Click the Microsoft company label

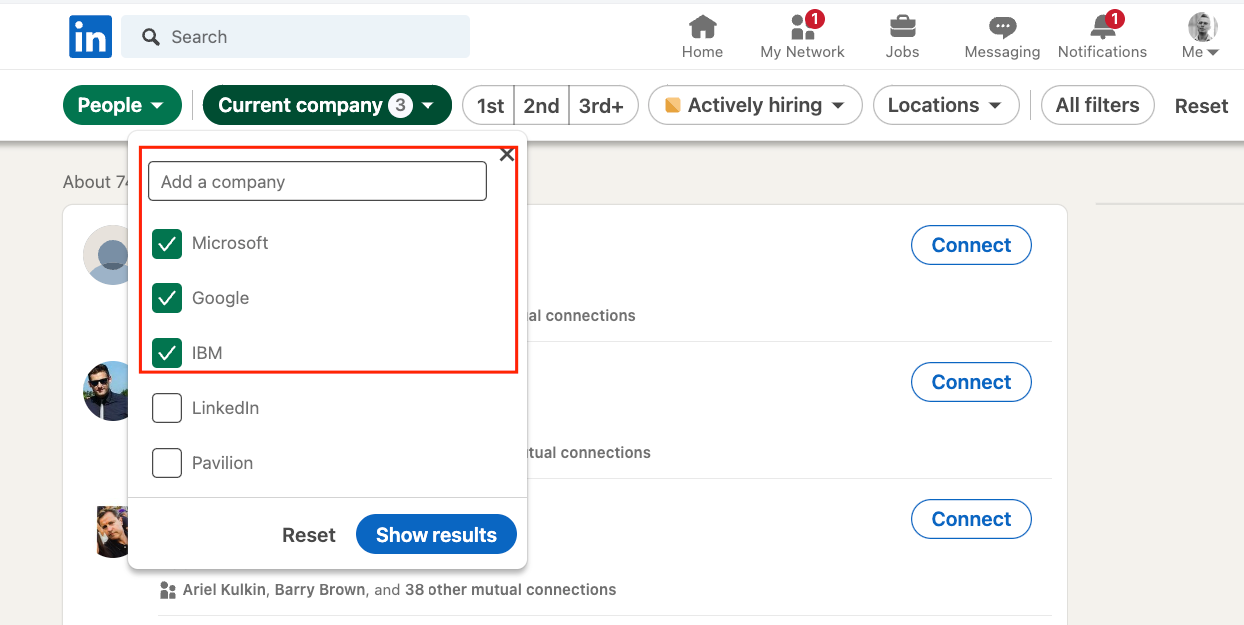point(230,243)
